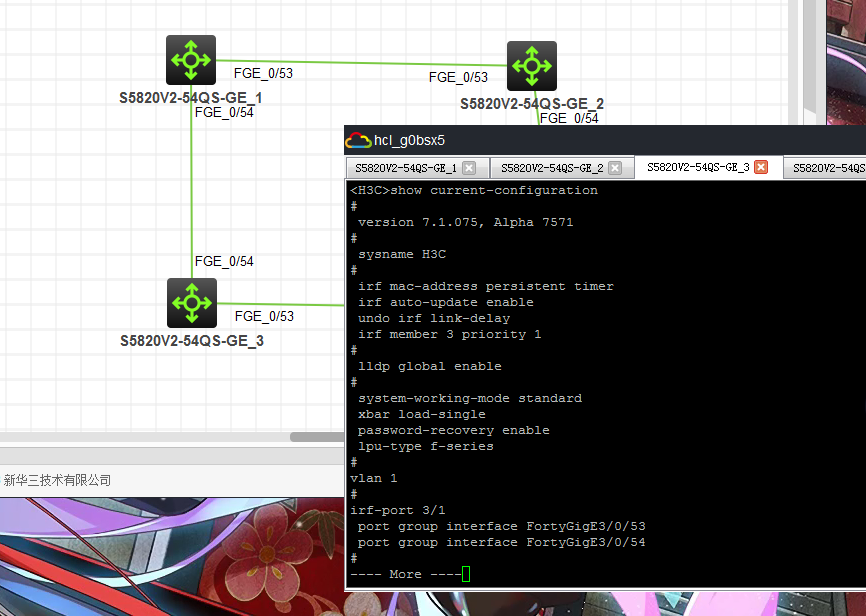The image size is (866, 616).
Task: Click 'lpu-type f-series' line
Action: tap(426, 447)
